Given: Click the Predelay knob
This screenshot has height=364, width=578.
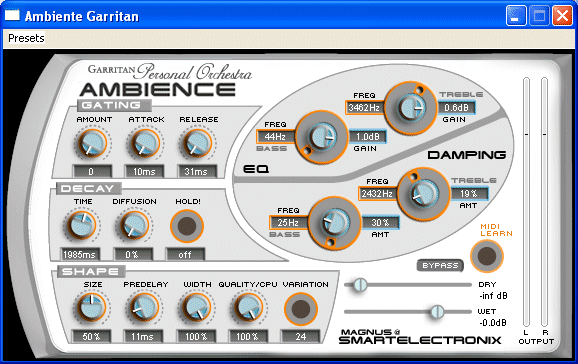Looking at the screenshot, I should [x=143, y=308].
